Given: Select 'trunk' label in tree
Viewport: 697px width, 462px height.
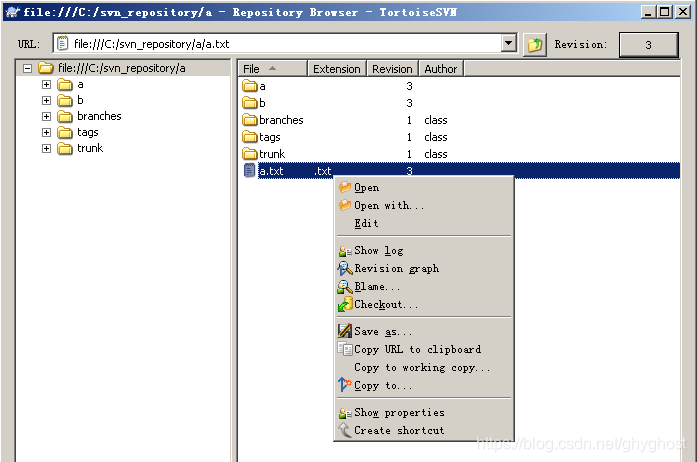Looking at the screenshot, I should (x=90, y=148).
